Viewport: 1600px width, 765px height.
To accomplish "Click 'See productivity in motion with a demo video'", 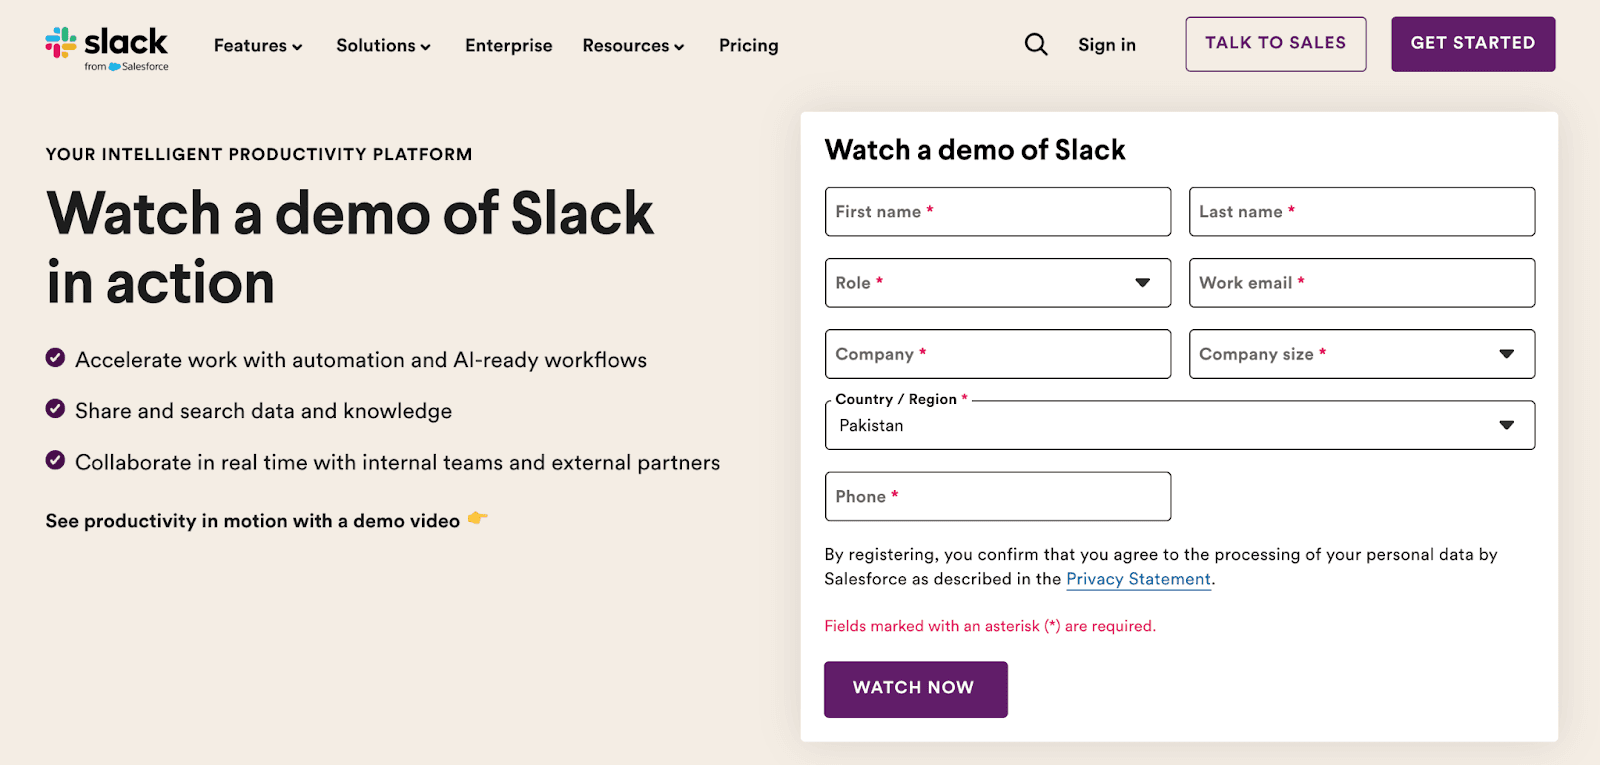I will pyautogui.click(x=253, y=521).
